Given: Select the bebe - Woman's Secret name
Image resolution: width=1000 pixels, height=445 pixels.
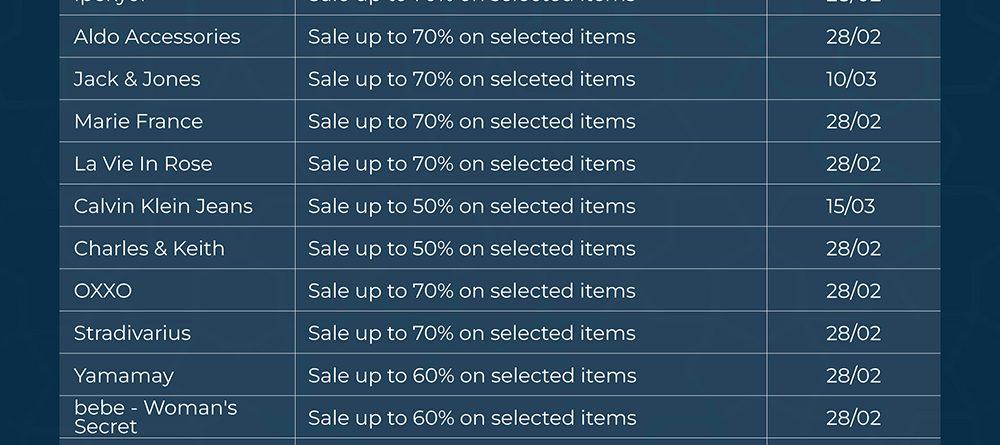Looking at the screenshot, I should (155, 417).
